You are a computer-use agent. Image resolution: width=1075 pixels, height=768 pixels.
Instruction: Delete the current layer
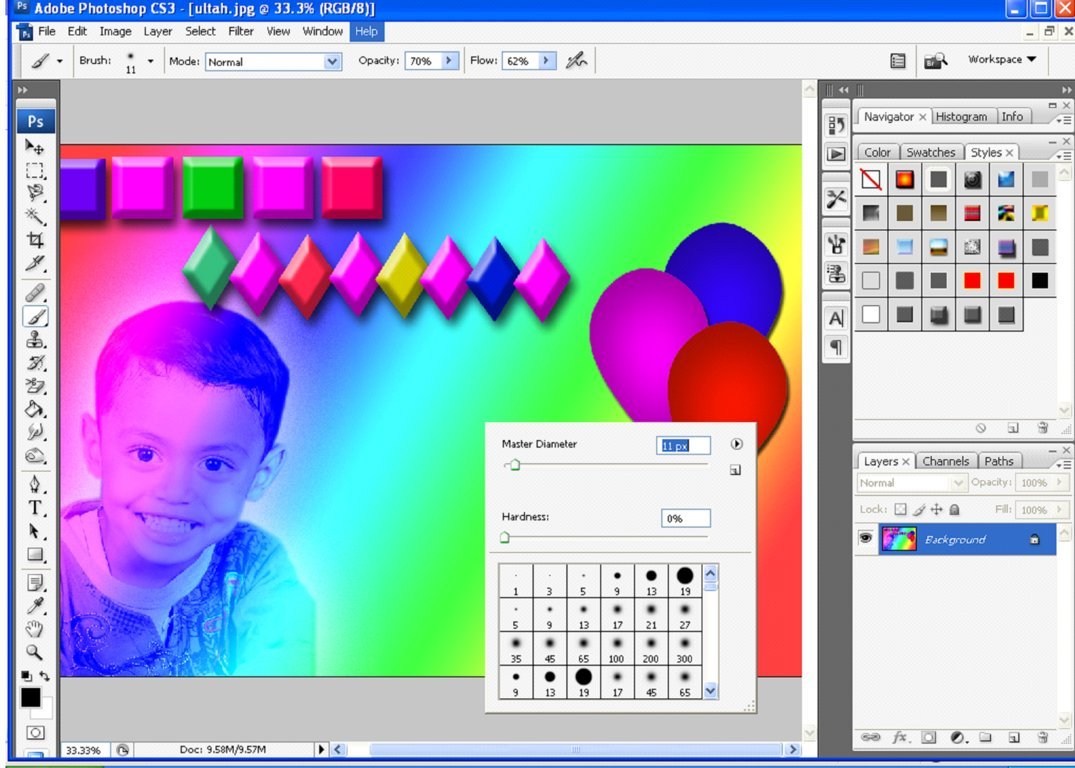1043,737
